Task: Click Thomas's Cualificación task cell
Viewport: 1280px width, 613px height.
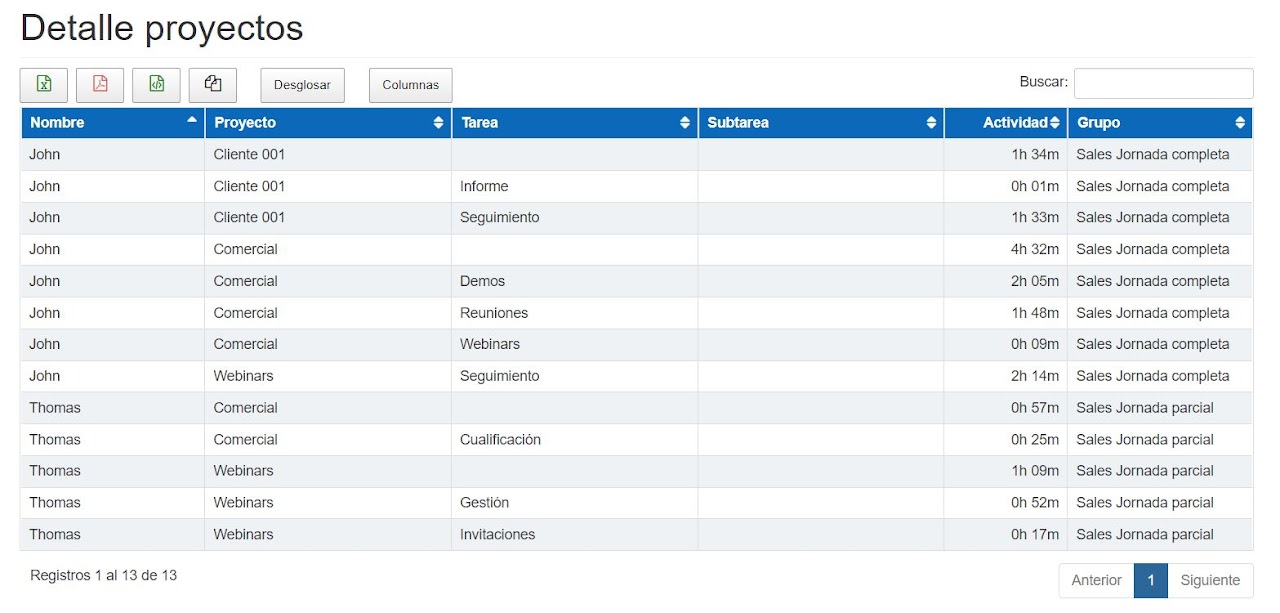Action: (500, 440)
